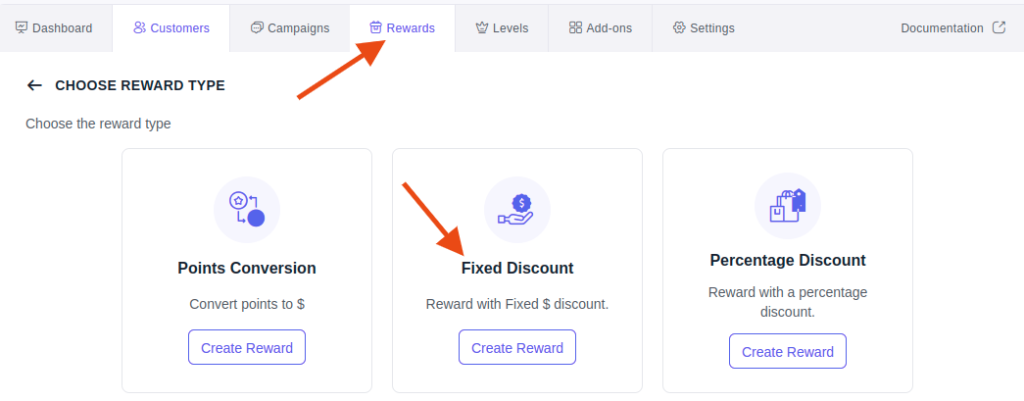Click the Add-ons grid icon

[x=575, y=27]
